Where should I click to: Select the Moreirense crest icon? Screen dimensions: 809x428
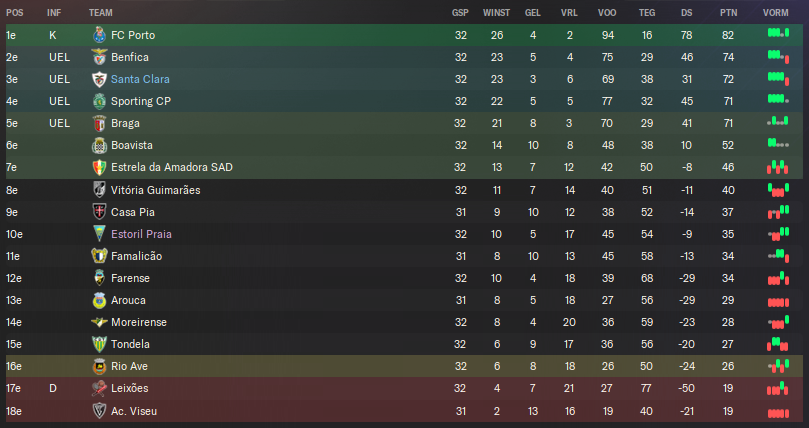(99, 322)
